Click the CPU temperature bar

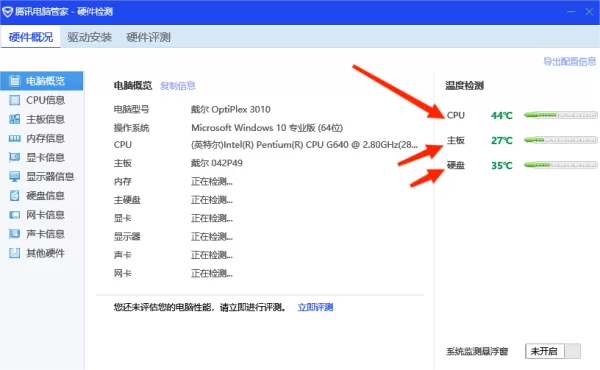pos(561,115)
